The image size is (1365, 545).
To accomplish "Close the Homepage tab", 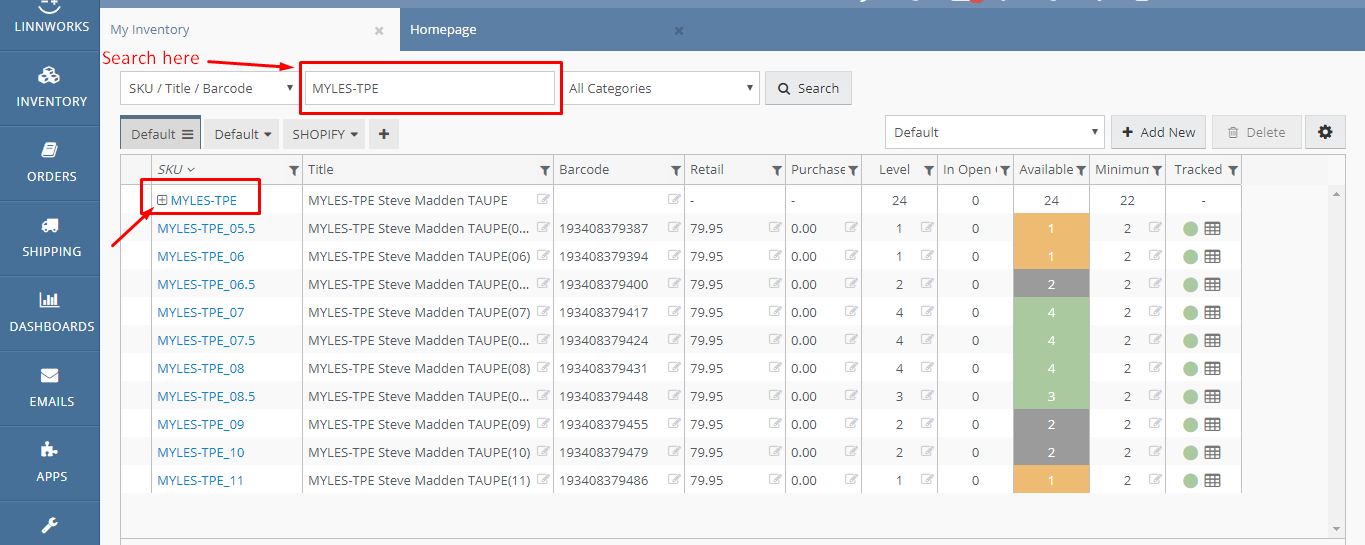I will 679,31.
